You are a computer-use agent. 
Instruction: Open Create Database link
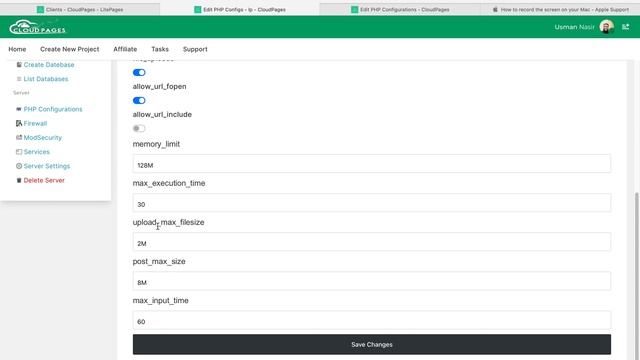(x=49, y=64)
